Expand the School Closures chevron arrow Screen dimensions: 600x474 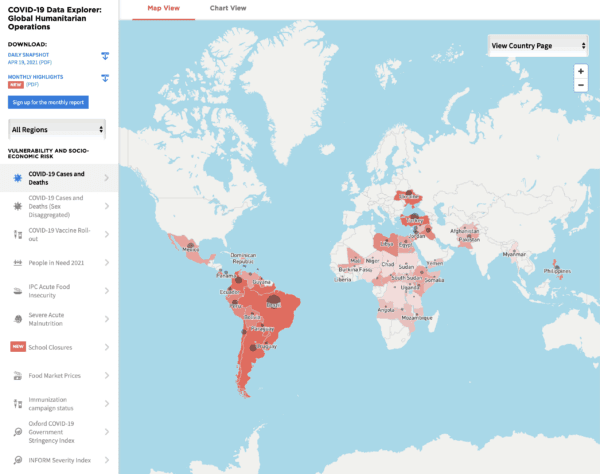tap(107, 347)
